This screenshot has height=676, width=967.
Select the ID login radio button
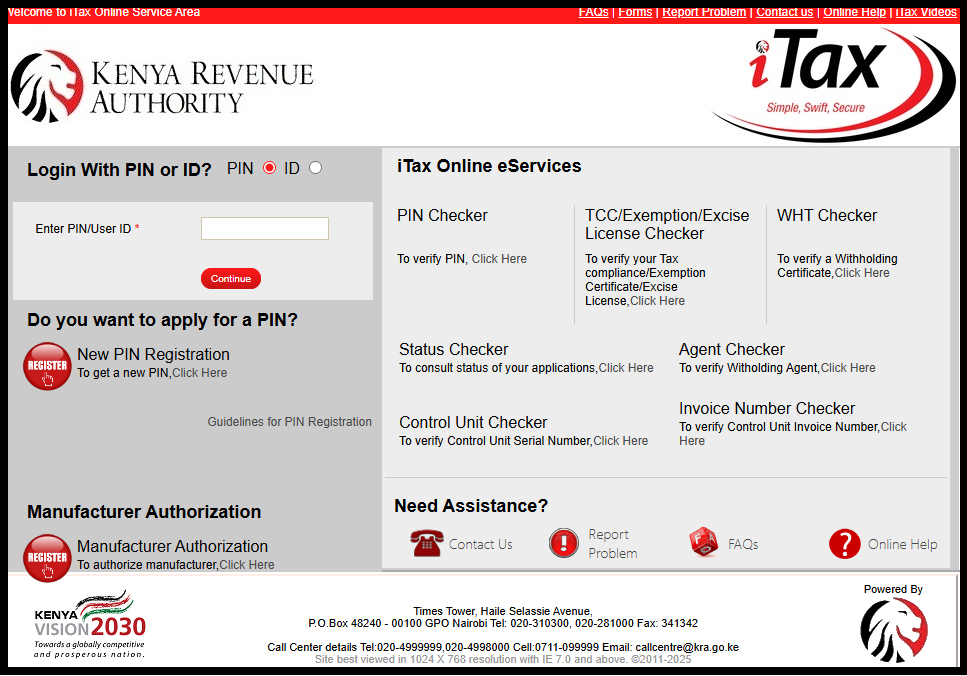[315, 168]
